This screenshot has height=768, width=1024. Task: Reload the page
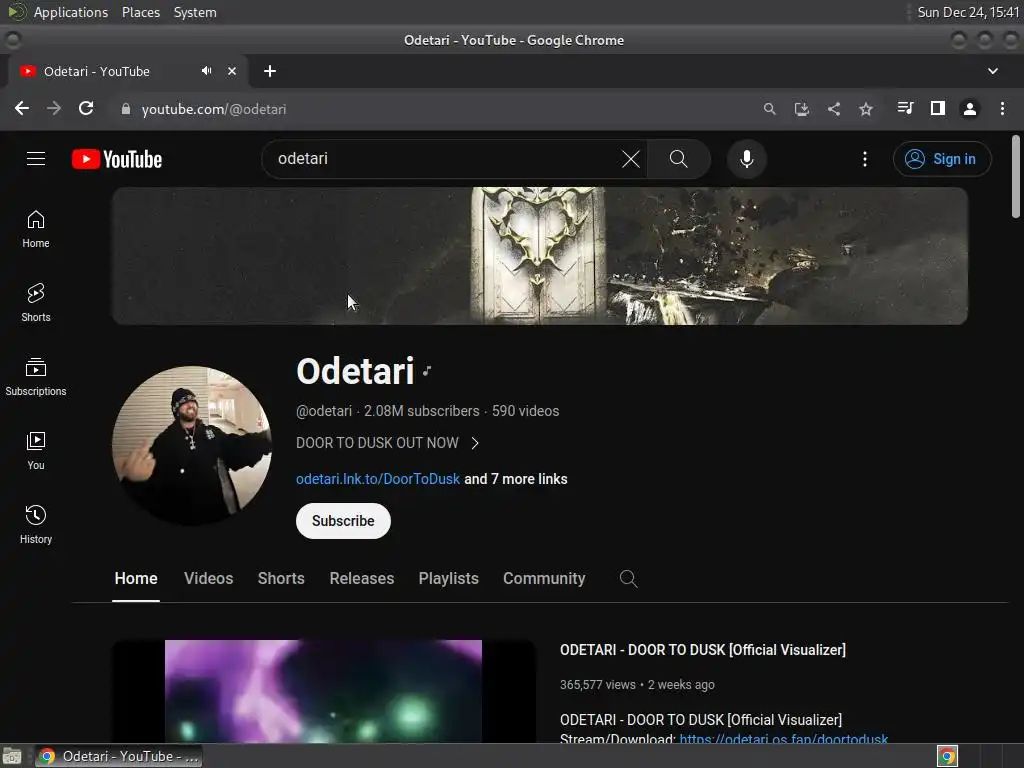tap(86, 109)
